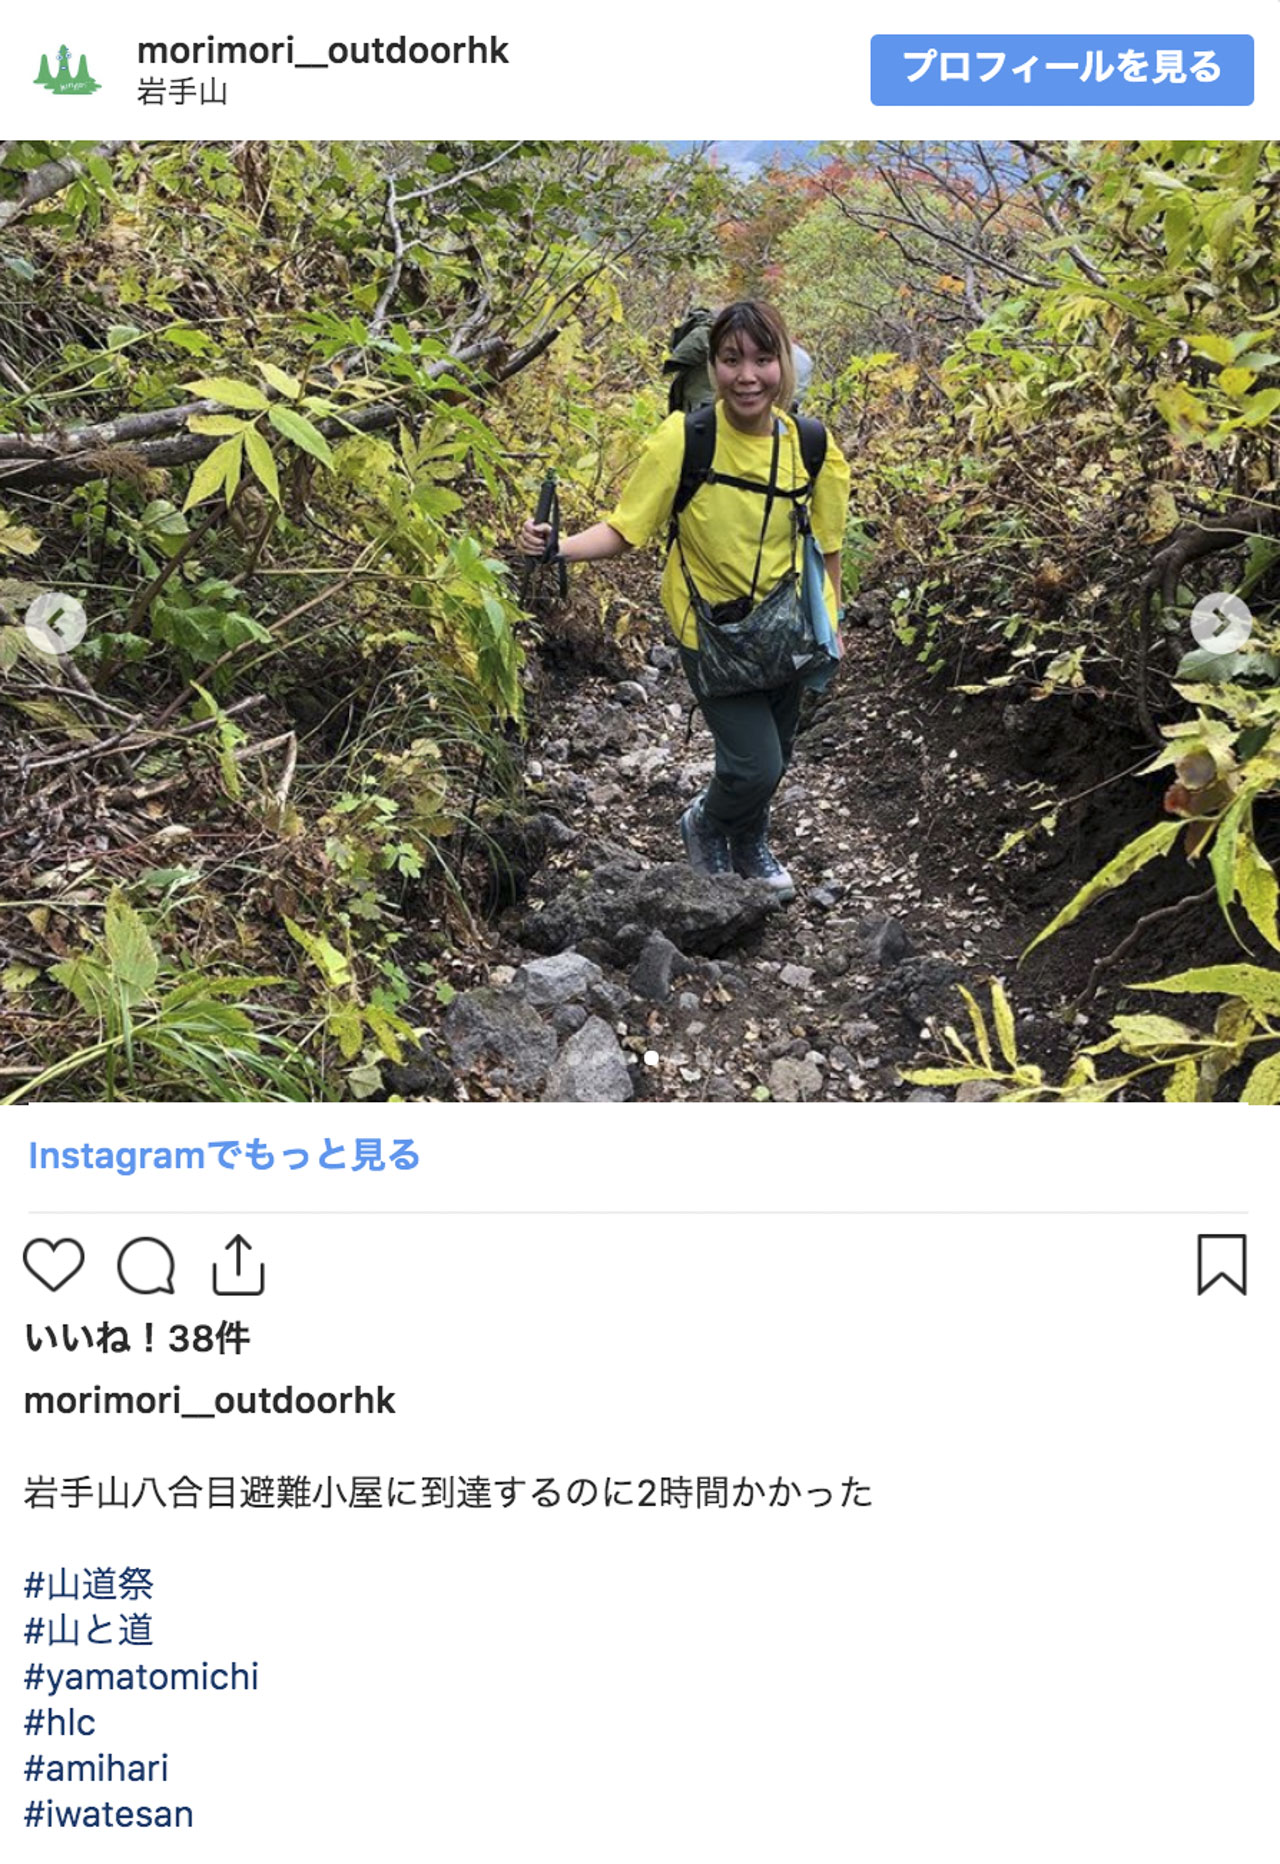Go to the previous photo in carousel
The height and width of the screenshot is (1864, 1280).
(55, 623)
